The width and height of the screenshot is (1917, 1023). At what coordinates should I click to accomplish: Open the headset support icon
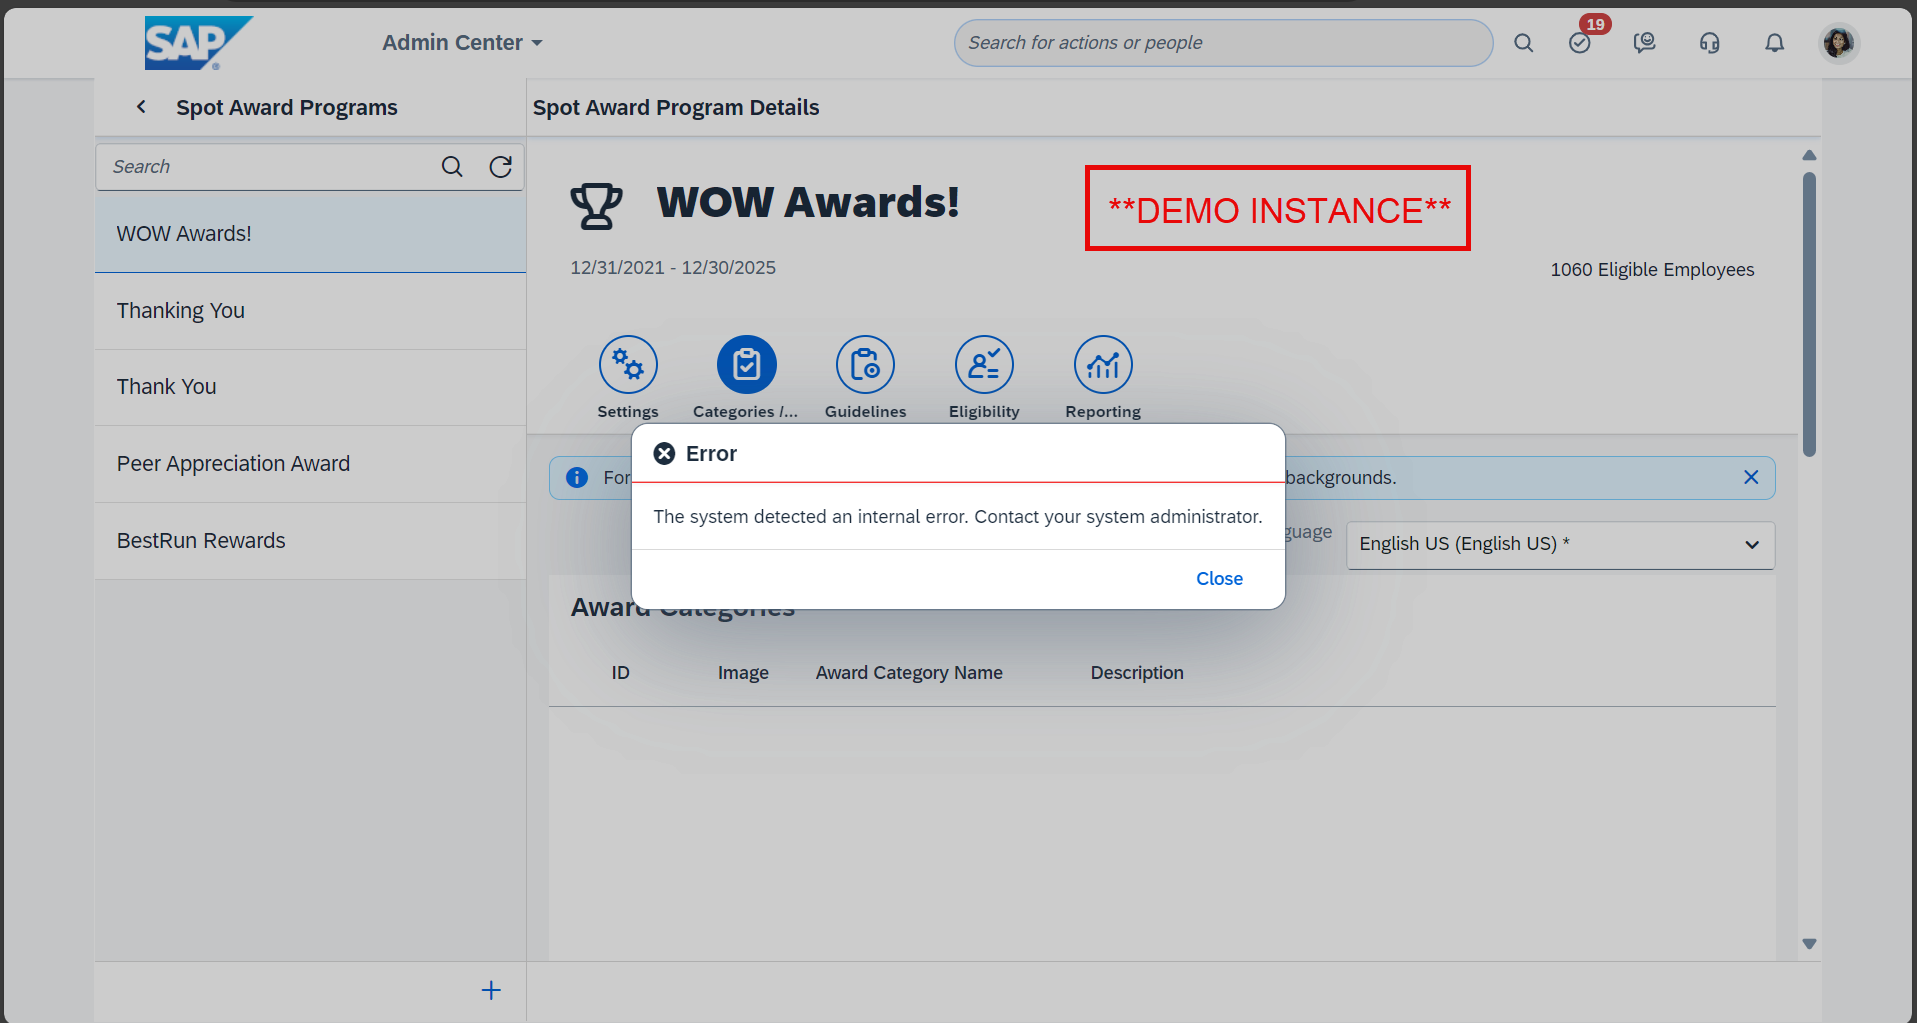click(1710, 43)
